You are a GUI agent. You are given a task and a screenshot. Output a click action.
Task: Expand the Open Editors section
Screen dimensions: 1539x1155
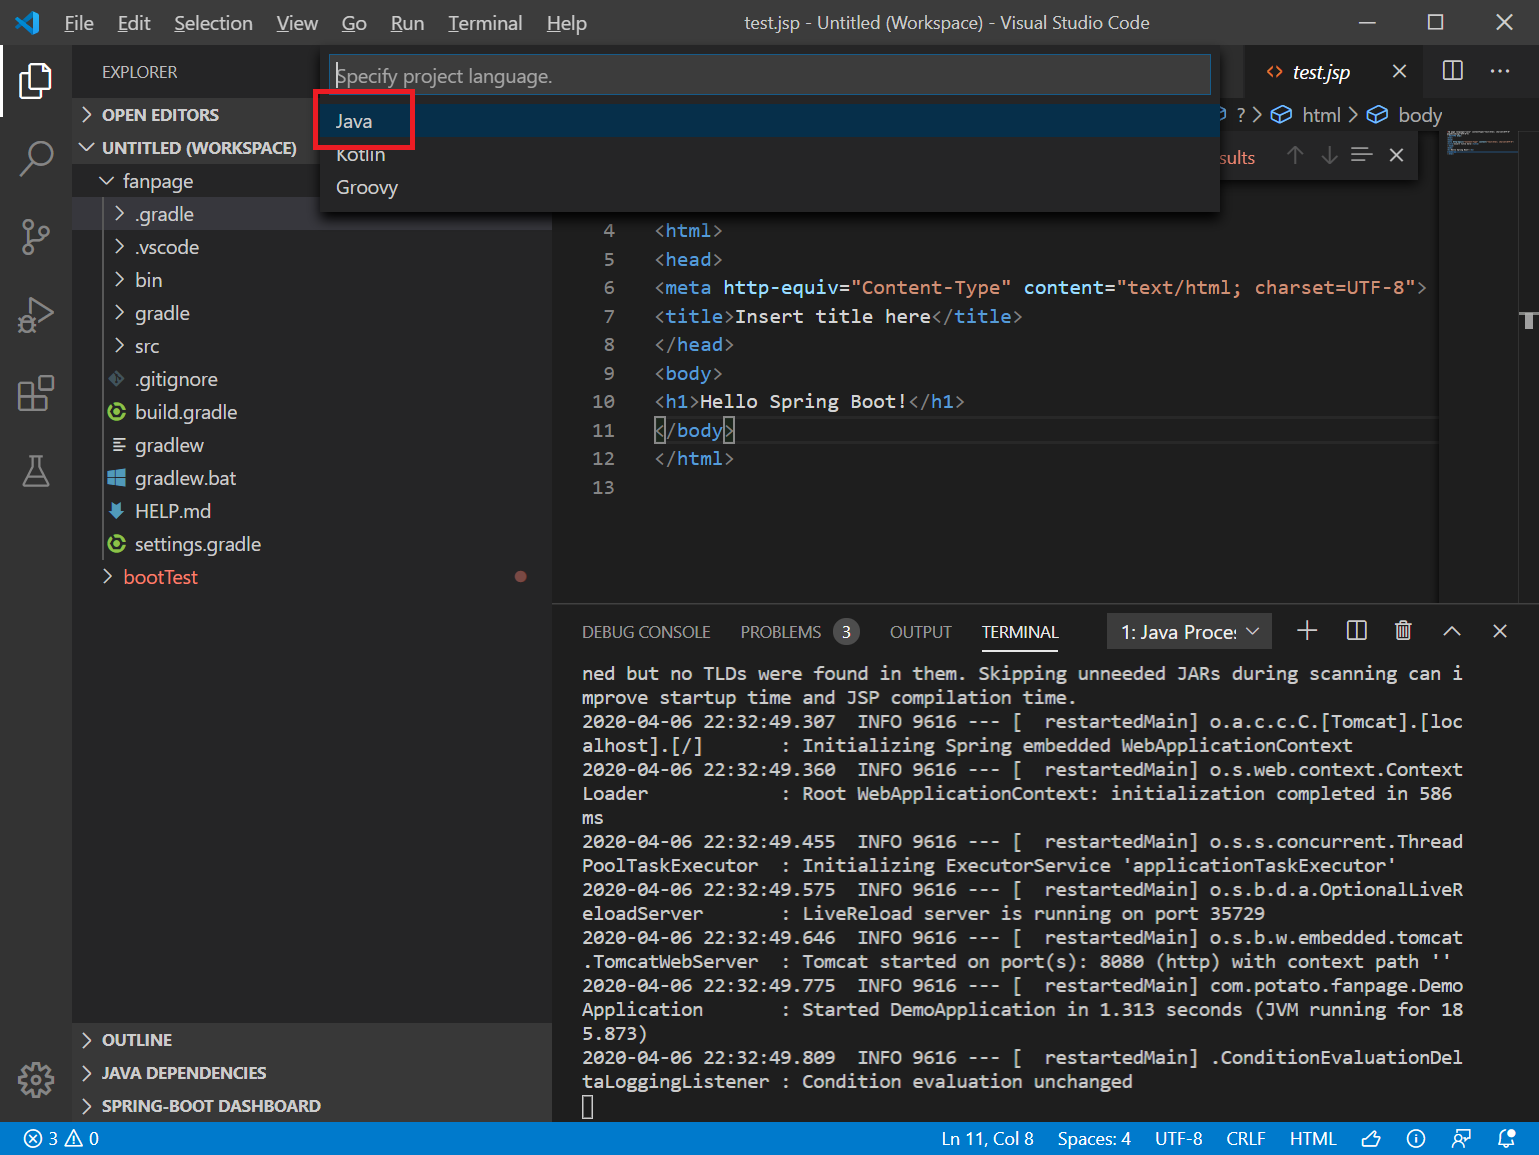click(160, 115)
